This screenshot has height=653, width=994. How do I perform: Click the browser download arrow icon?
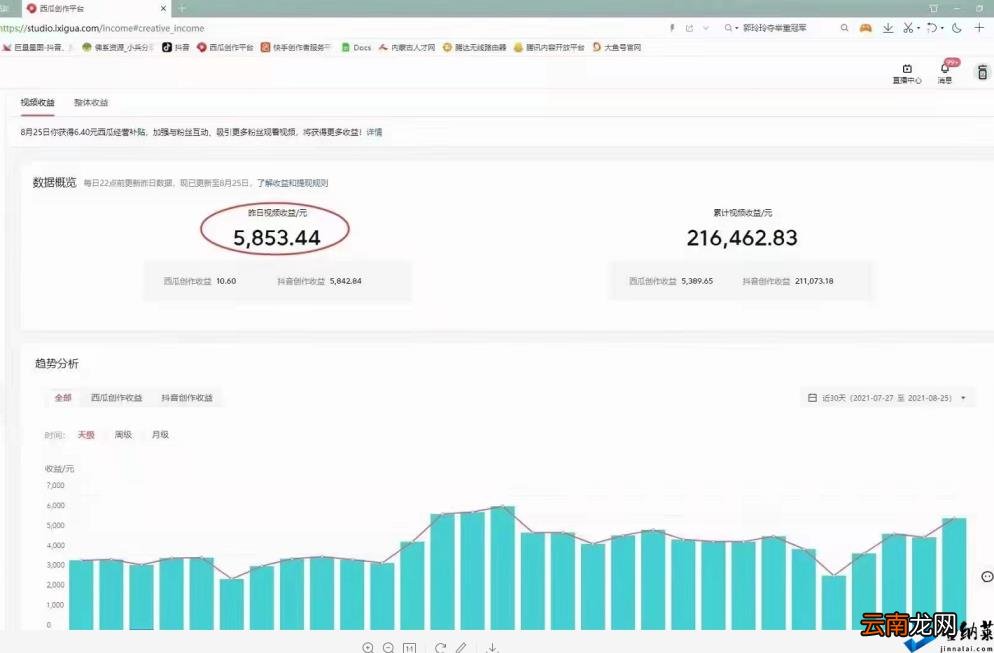tap(887, 28)
